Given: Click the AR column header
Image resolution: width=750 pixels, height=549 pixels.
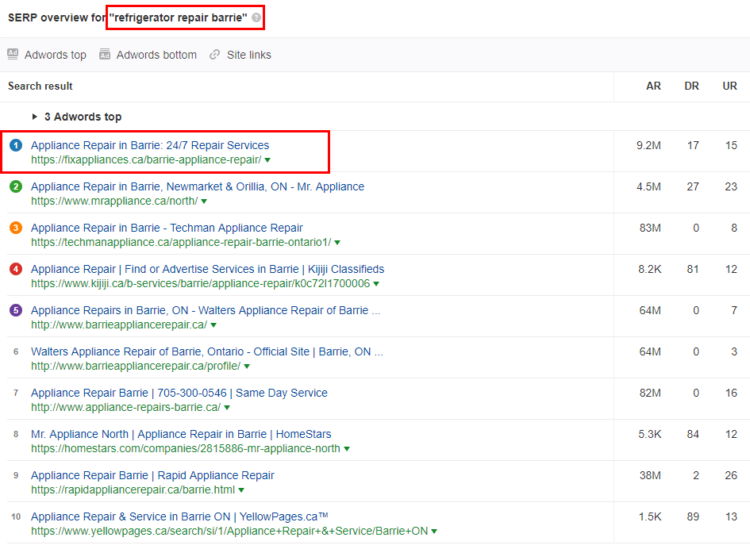Looking at the screenshot, I should pos(653,86).
